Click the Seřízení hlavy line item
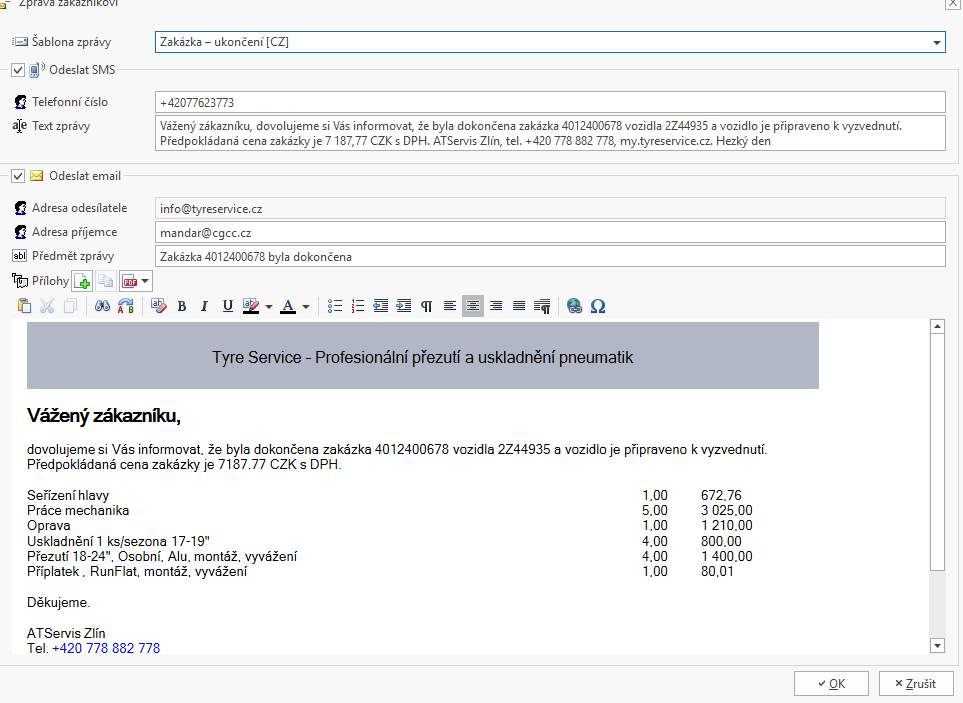This screenshot has width=963, height=703. pos(68,495)
